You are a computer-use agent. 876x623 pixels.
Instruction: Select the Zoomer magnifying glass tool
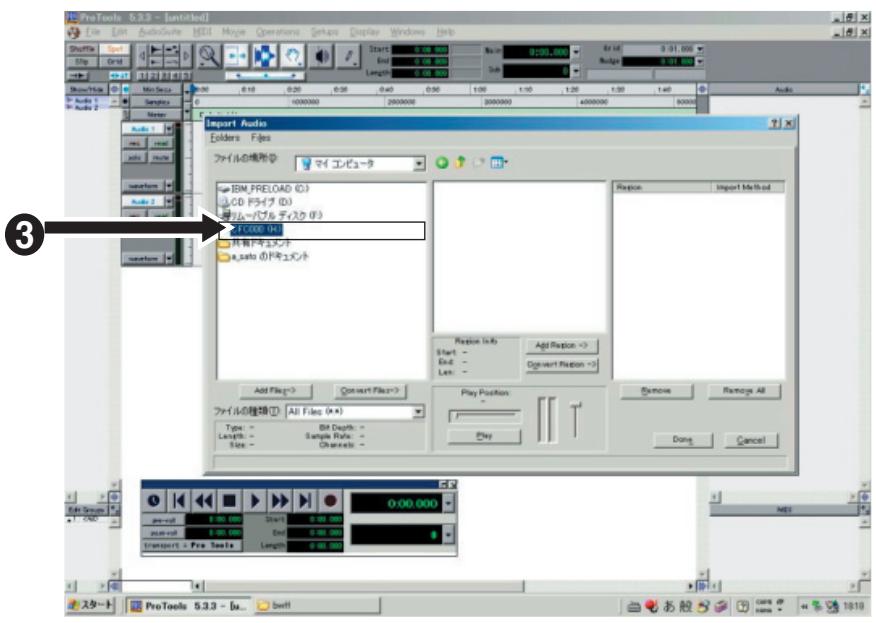(x=209, y=56)
